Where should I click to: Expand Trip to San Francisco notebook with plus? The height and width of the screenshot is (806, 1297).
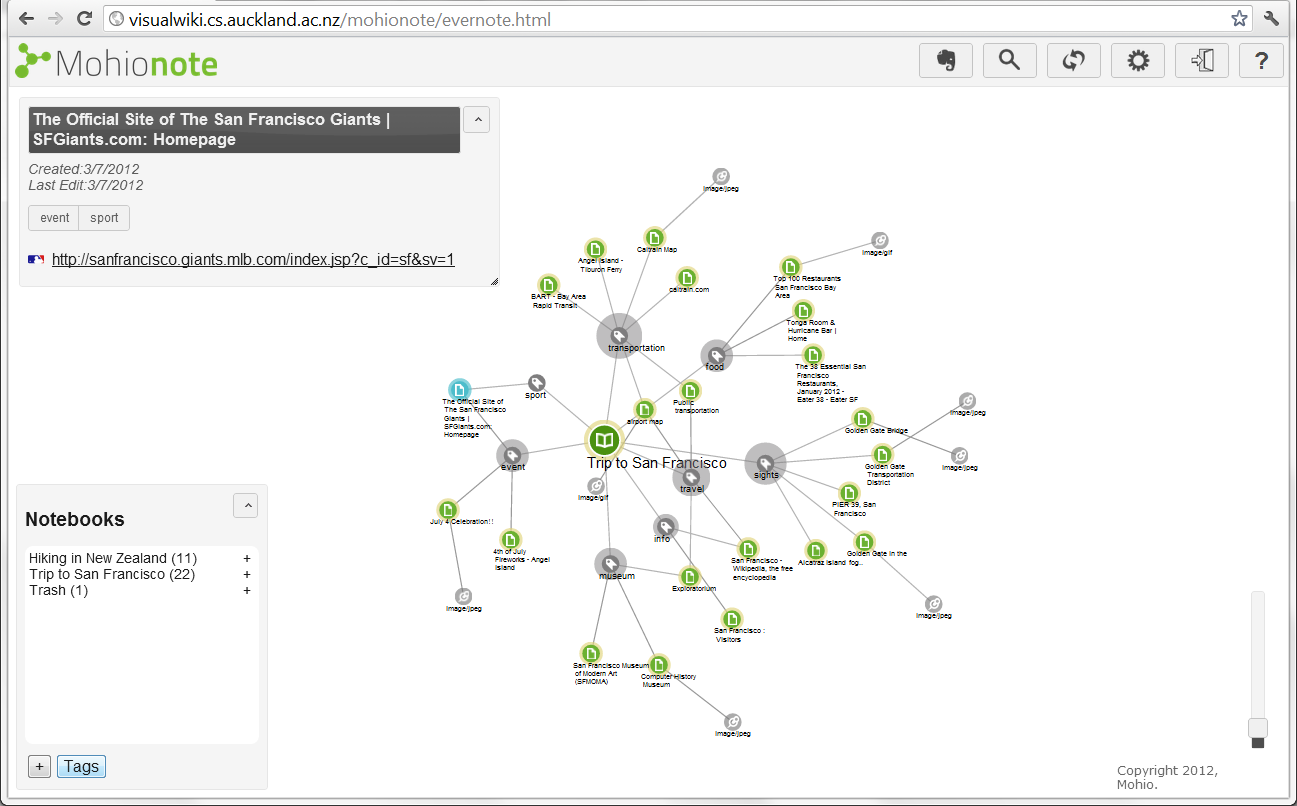tap(246, 574)
